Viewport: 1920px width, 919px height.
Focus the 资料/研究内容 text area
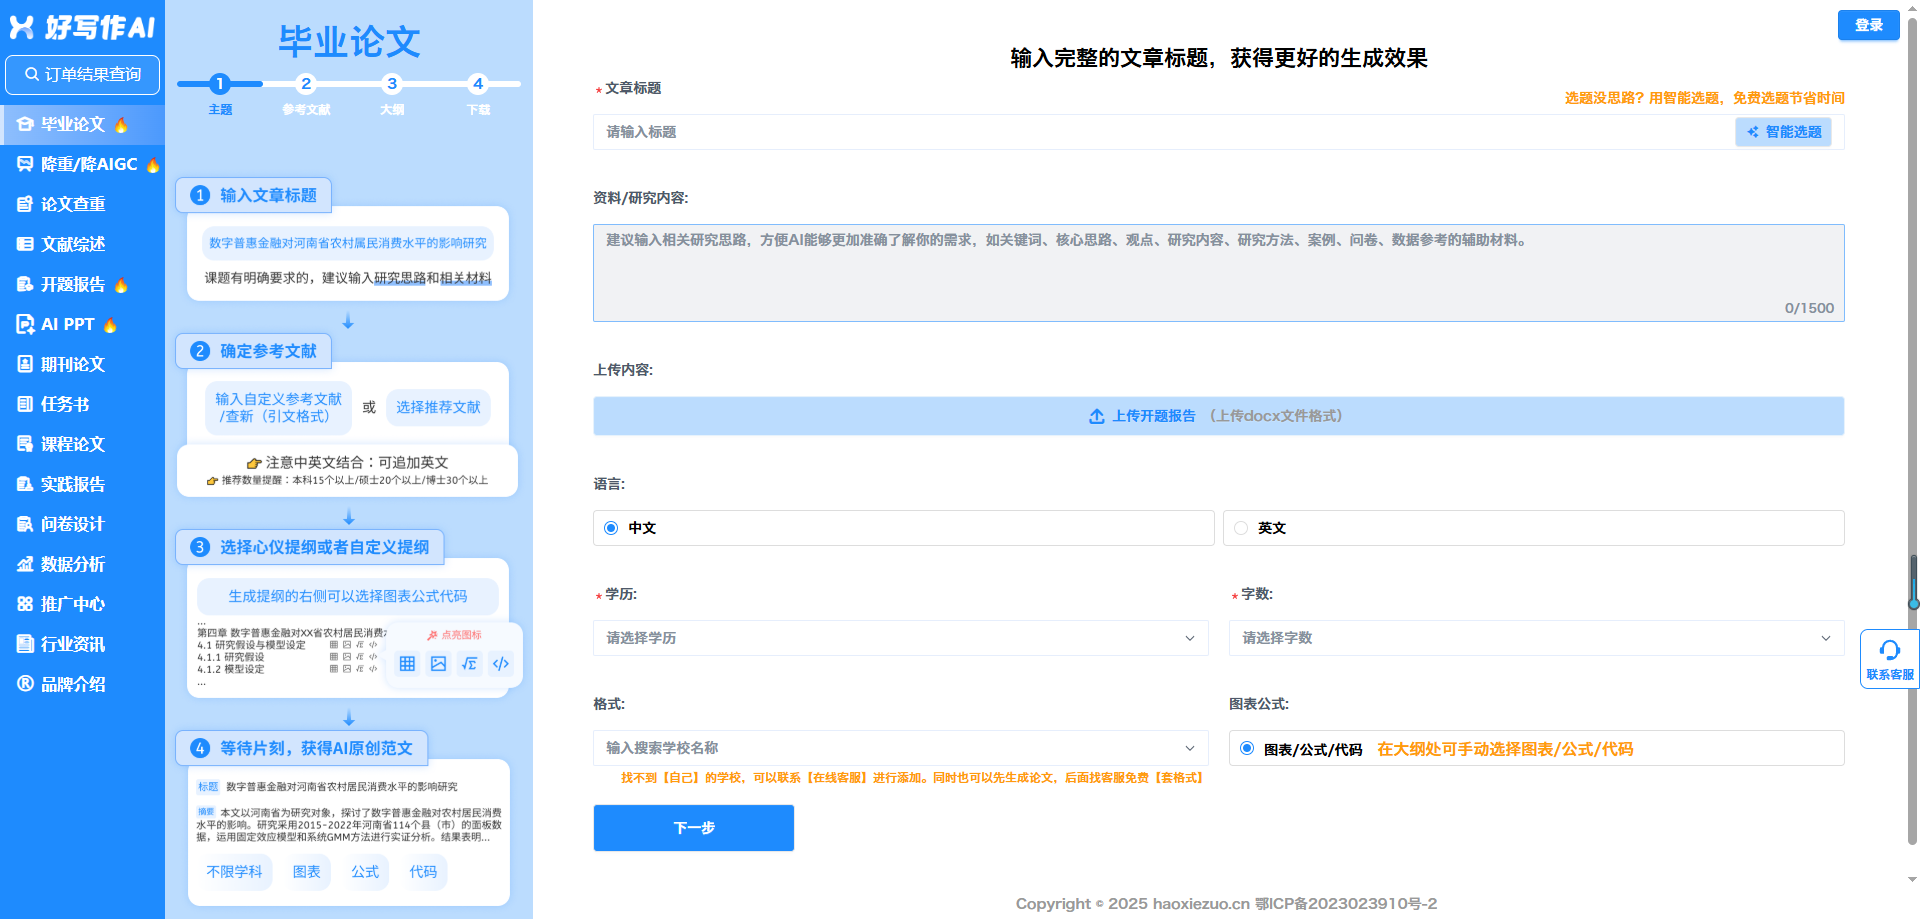click(x=1218, y=272)
